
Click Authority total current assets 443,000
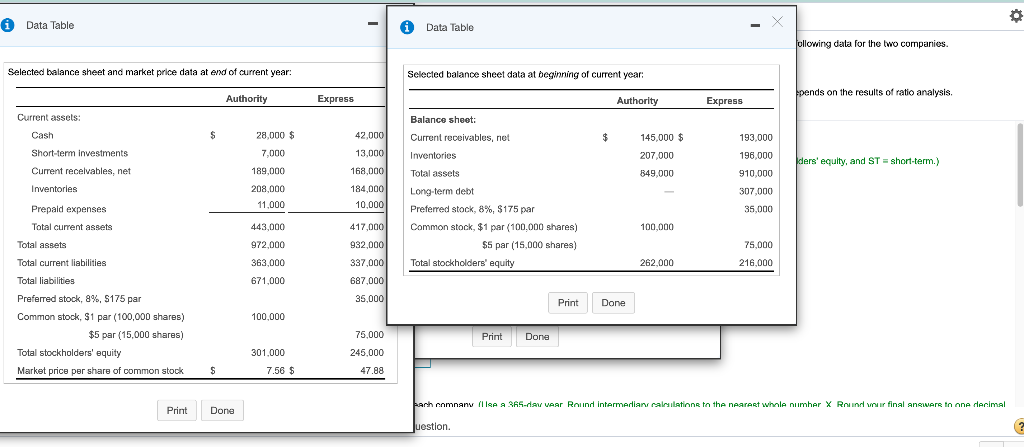pyautogui.click(x=268, y=227)
